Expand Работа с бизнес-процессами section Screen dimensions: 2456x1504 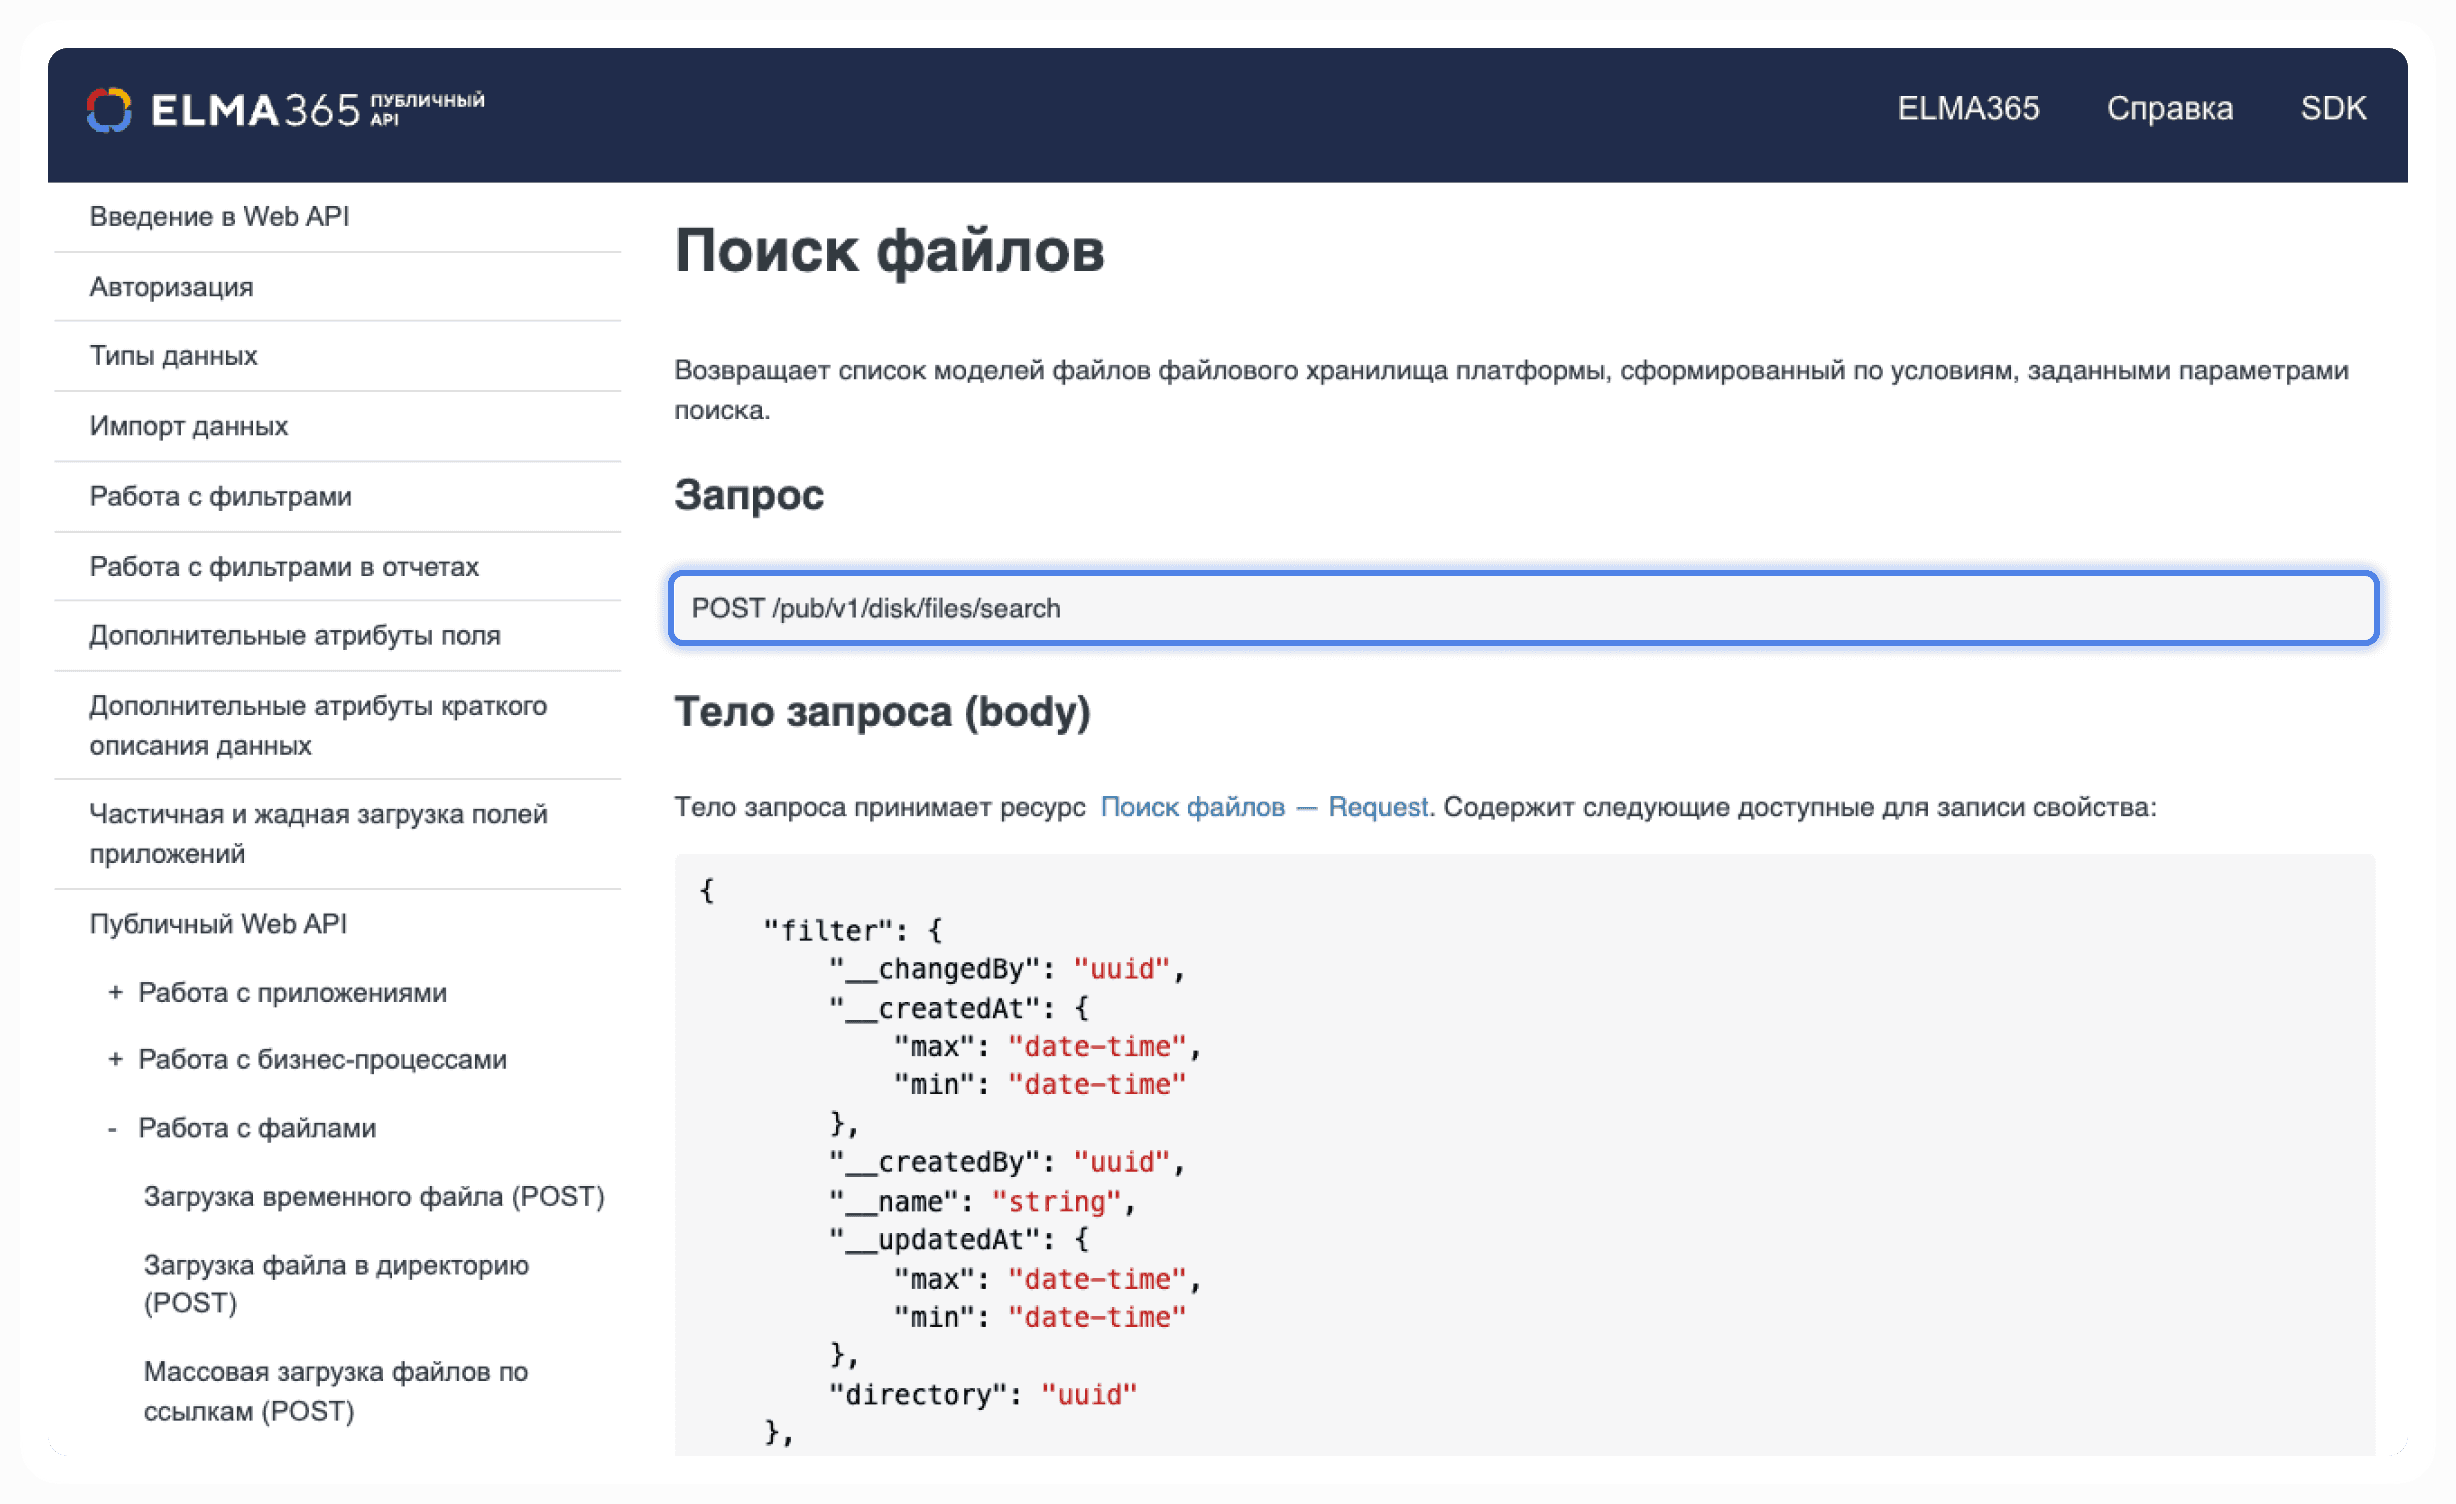(116, 1060)
